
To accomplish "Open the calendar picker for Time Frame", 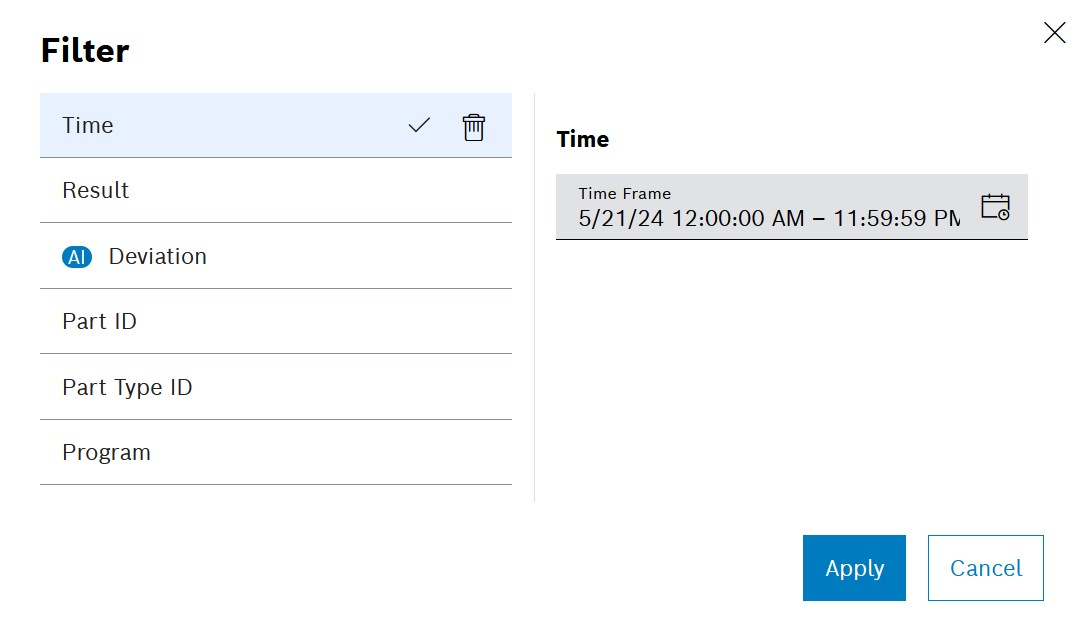I will point(995,207).
